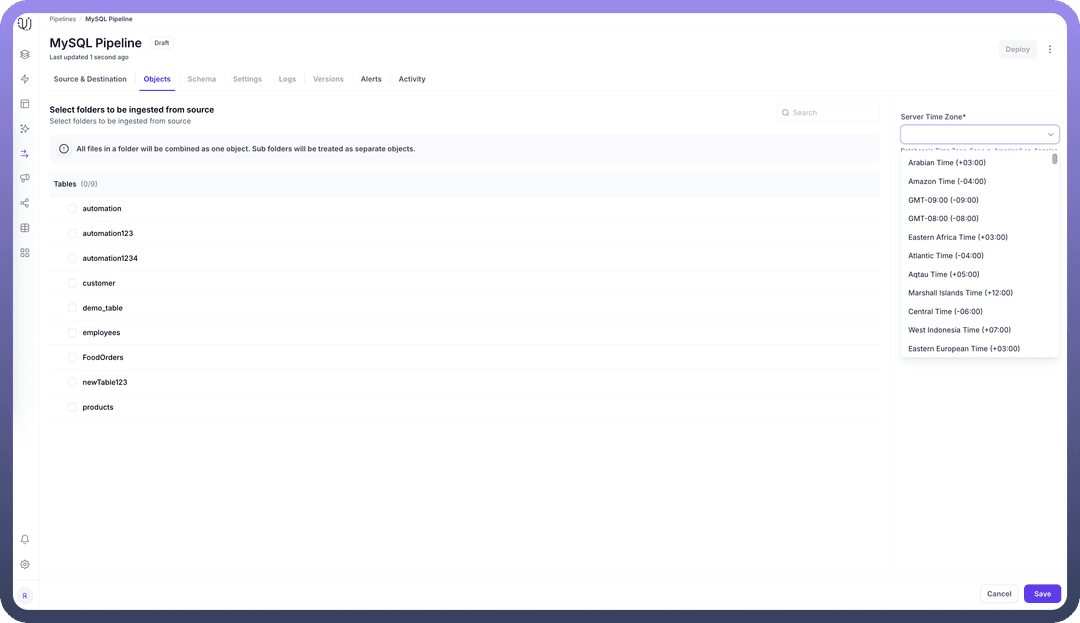Click the four-squares grid sidebar icon

coord(25,252)
